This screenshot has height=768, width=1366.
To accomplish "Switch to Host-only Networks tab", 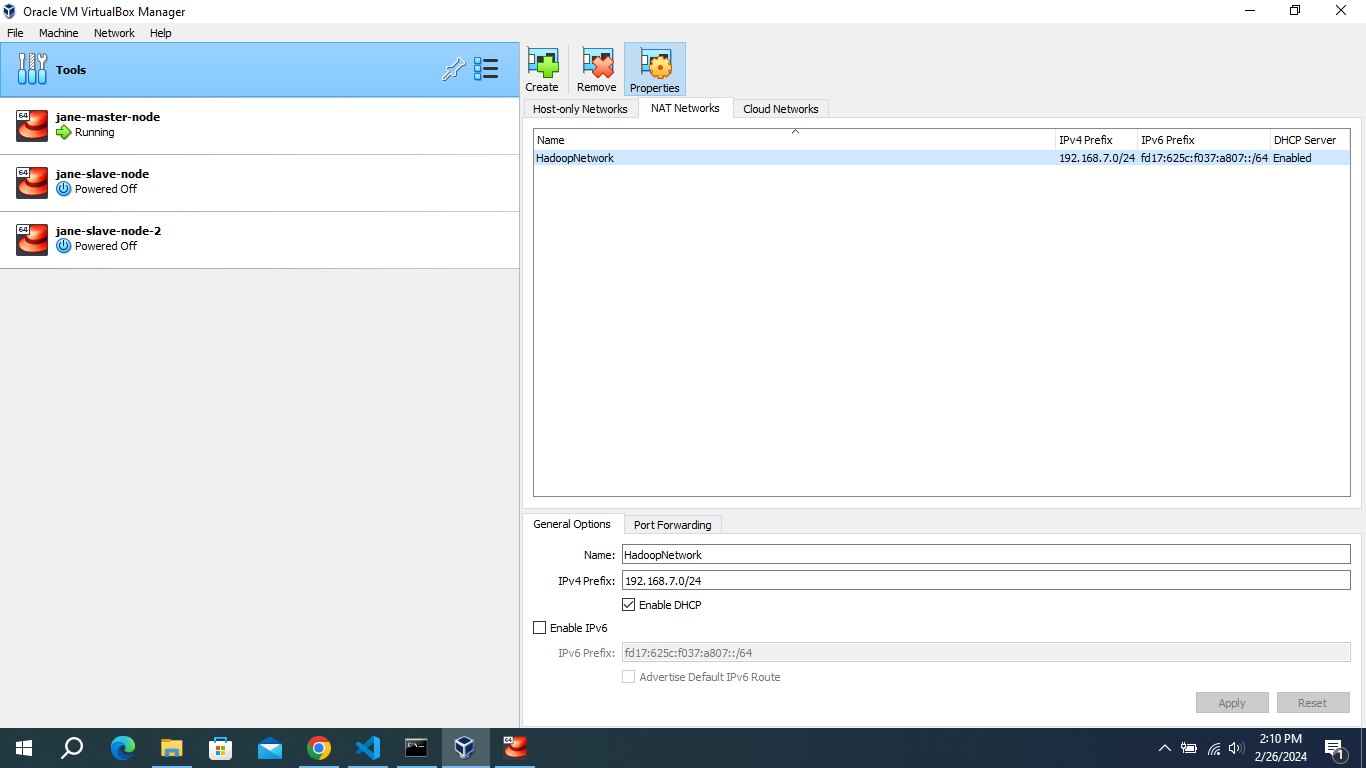I will click(580, 109).
